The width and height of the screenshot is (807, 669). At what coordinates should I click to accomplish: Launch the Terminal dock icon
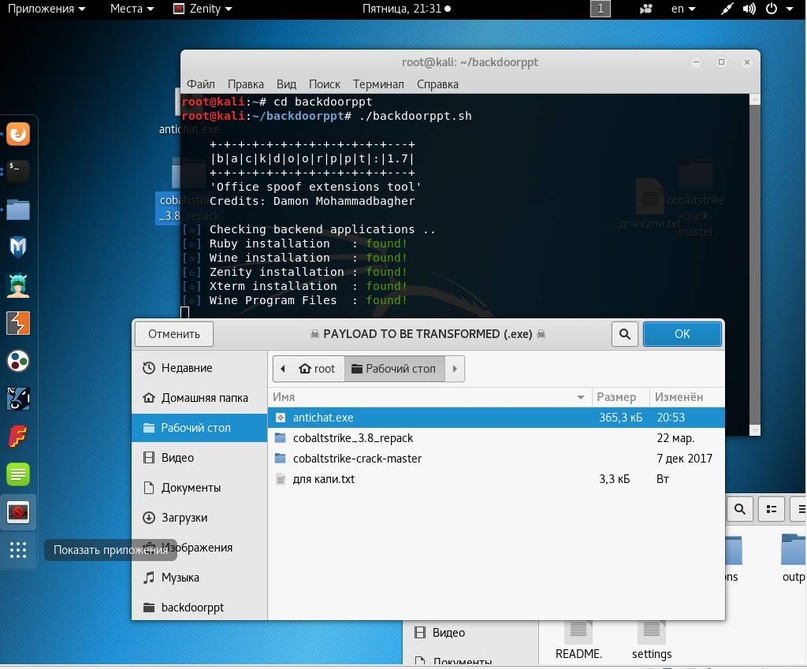18,171
